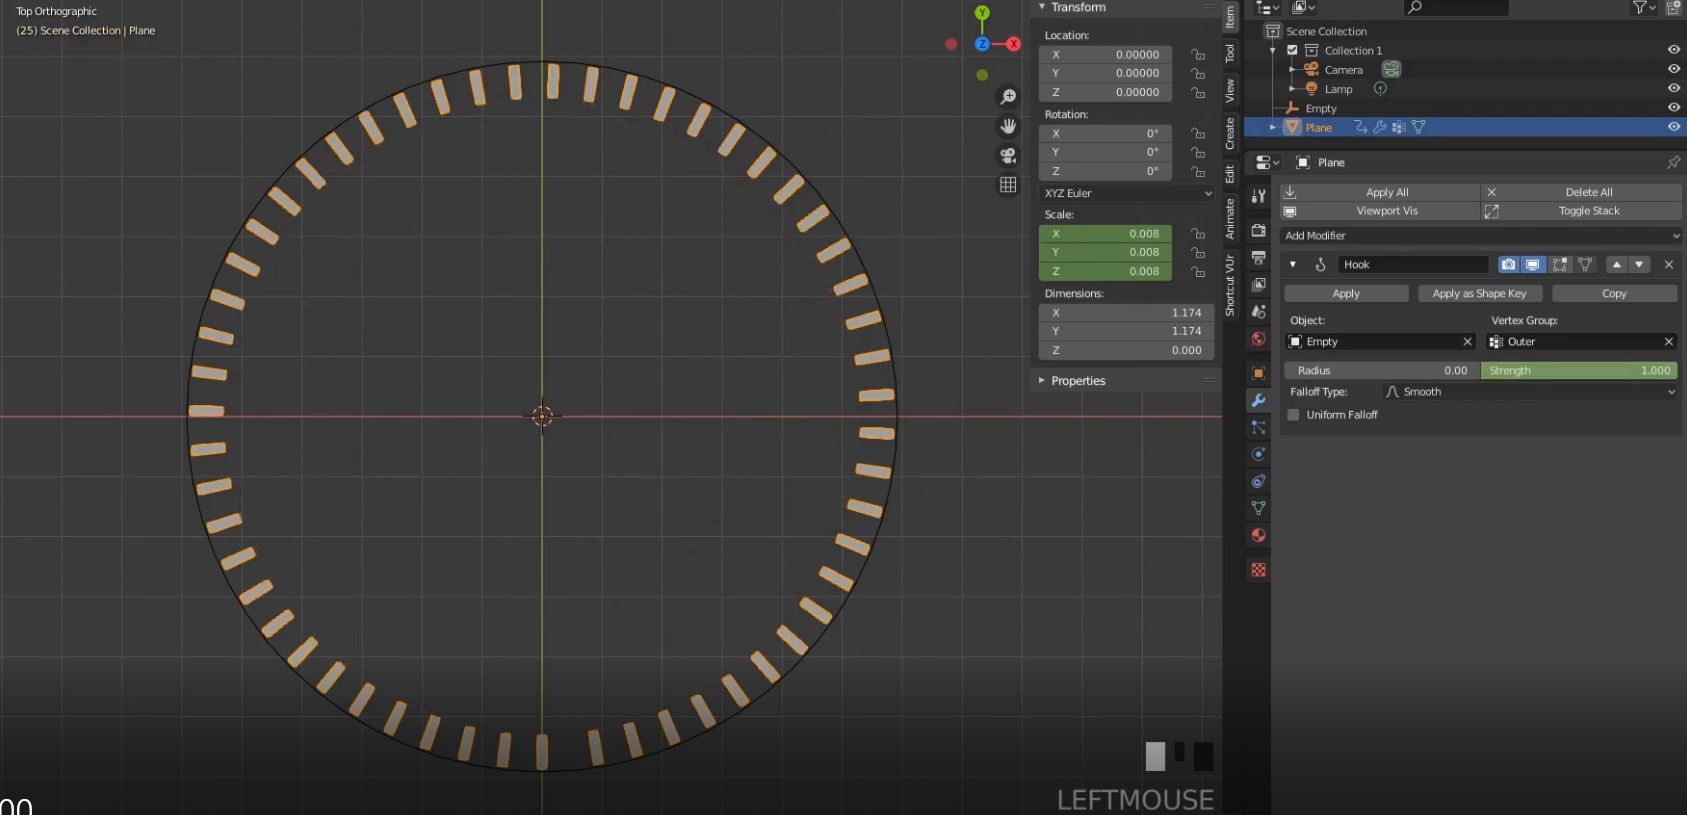Click the red X axis gizmo ball

coord(1014,44)
